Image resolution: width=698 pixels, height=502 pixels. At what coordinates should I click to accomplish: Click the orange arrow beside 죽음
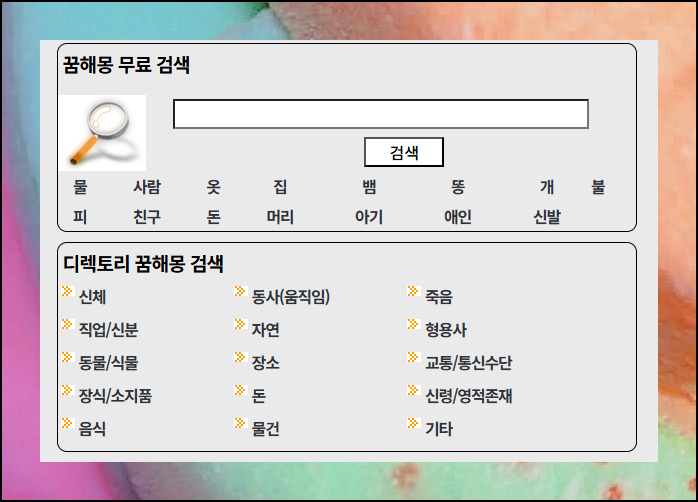pyautogui.click(x=414, y=291)
